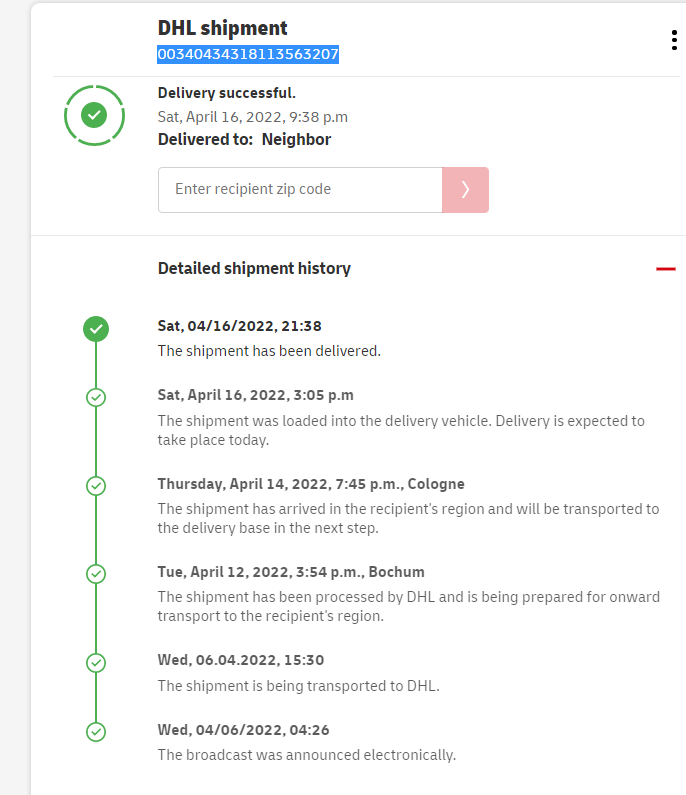Click the Delivery successful status text
The height and width of the screenshot is (795, 686).
tap(227, 93)
